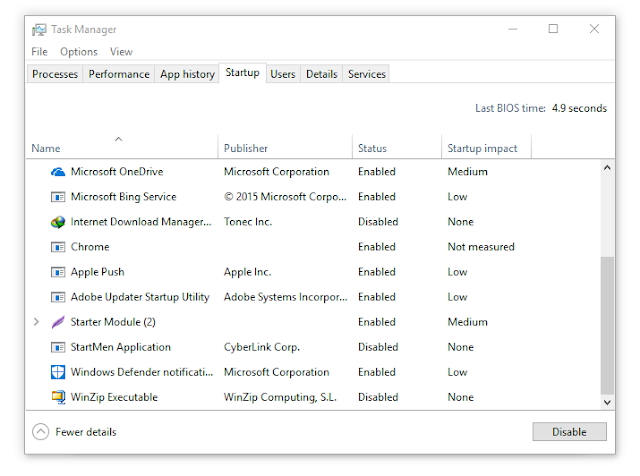
Task: Select the Microsoft Bing Service entry name
Action: (123, 197)
